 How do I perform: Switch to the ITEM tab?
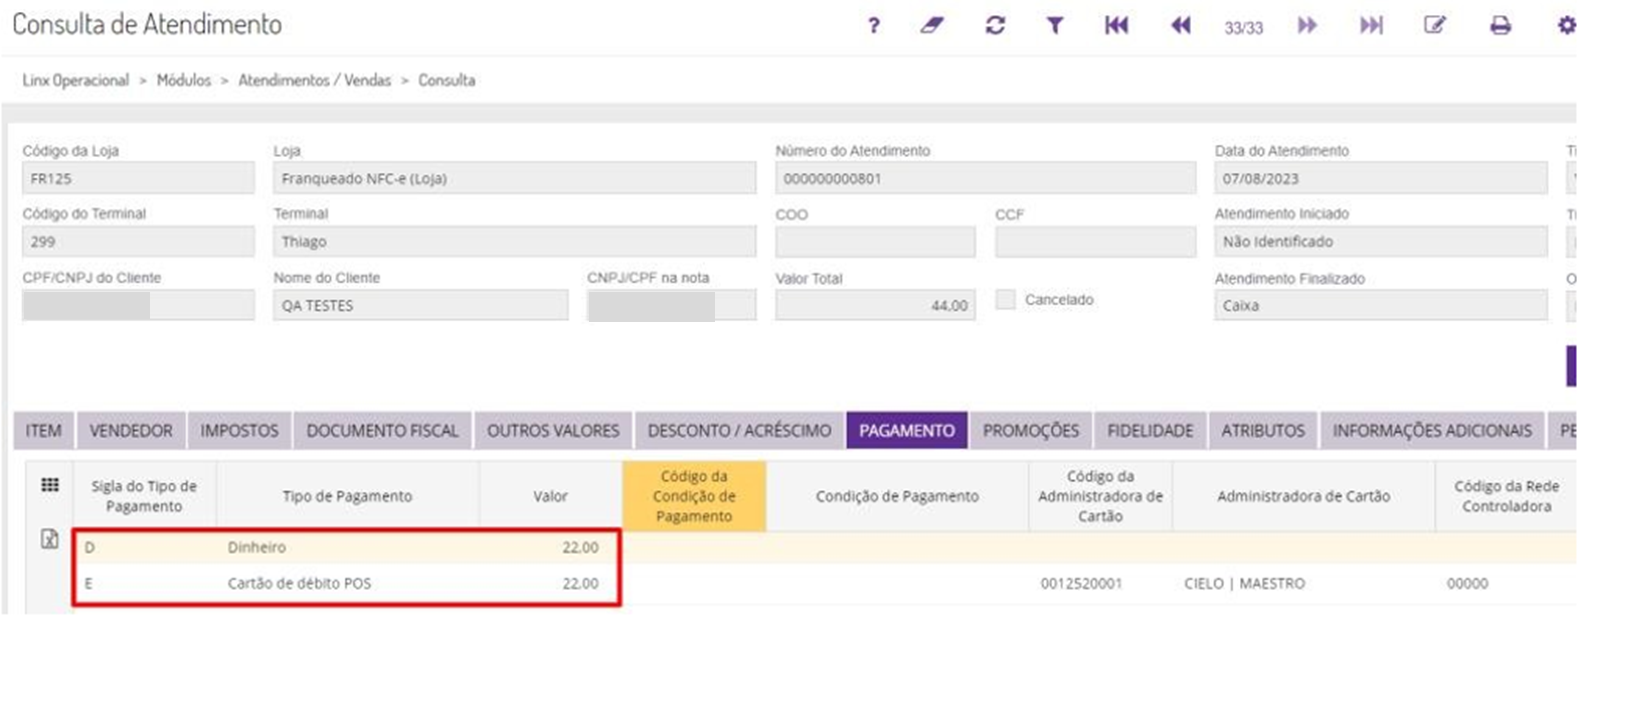[x=43, y=430]
